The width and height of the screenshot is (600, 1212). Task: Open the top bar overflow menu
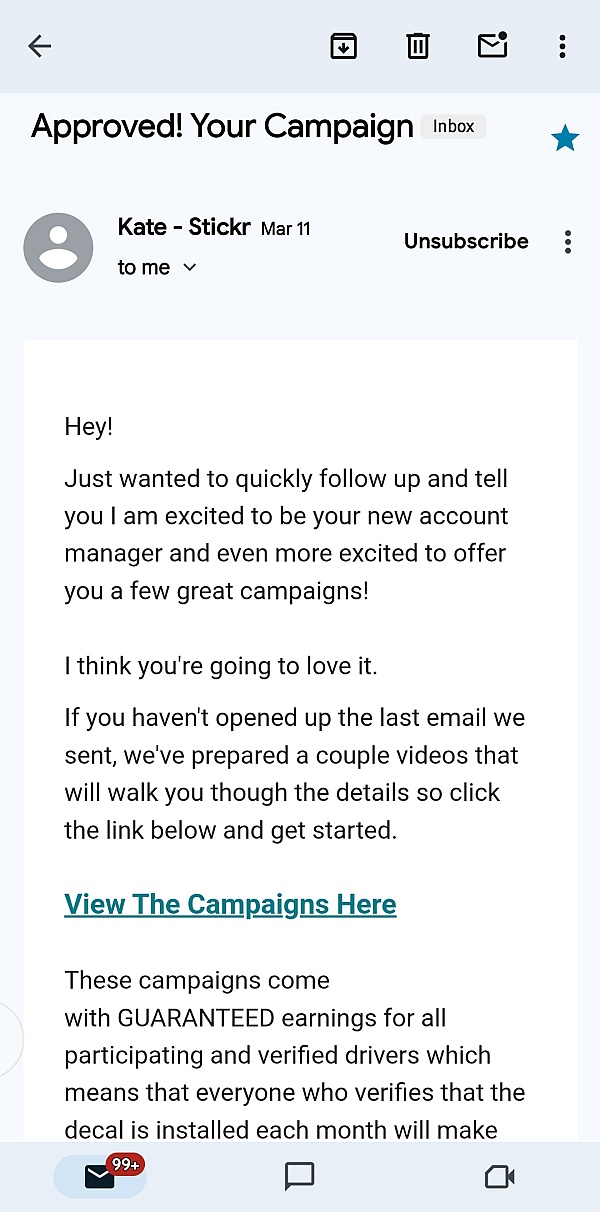(x=563, y=46)
